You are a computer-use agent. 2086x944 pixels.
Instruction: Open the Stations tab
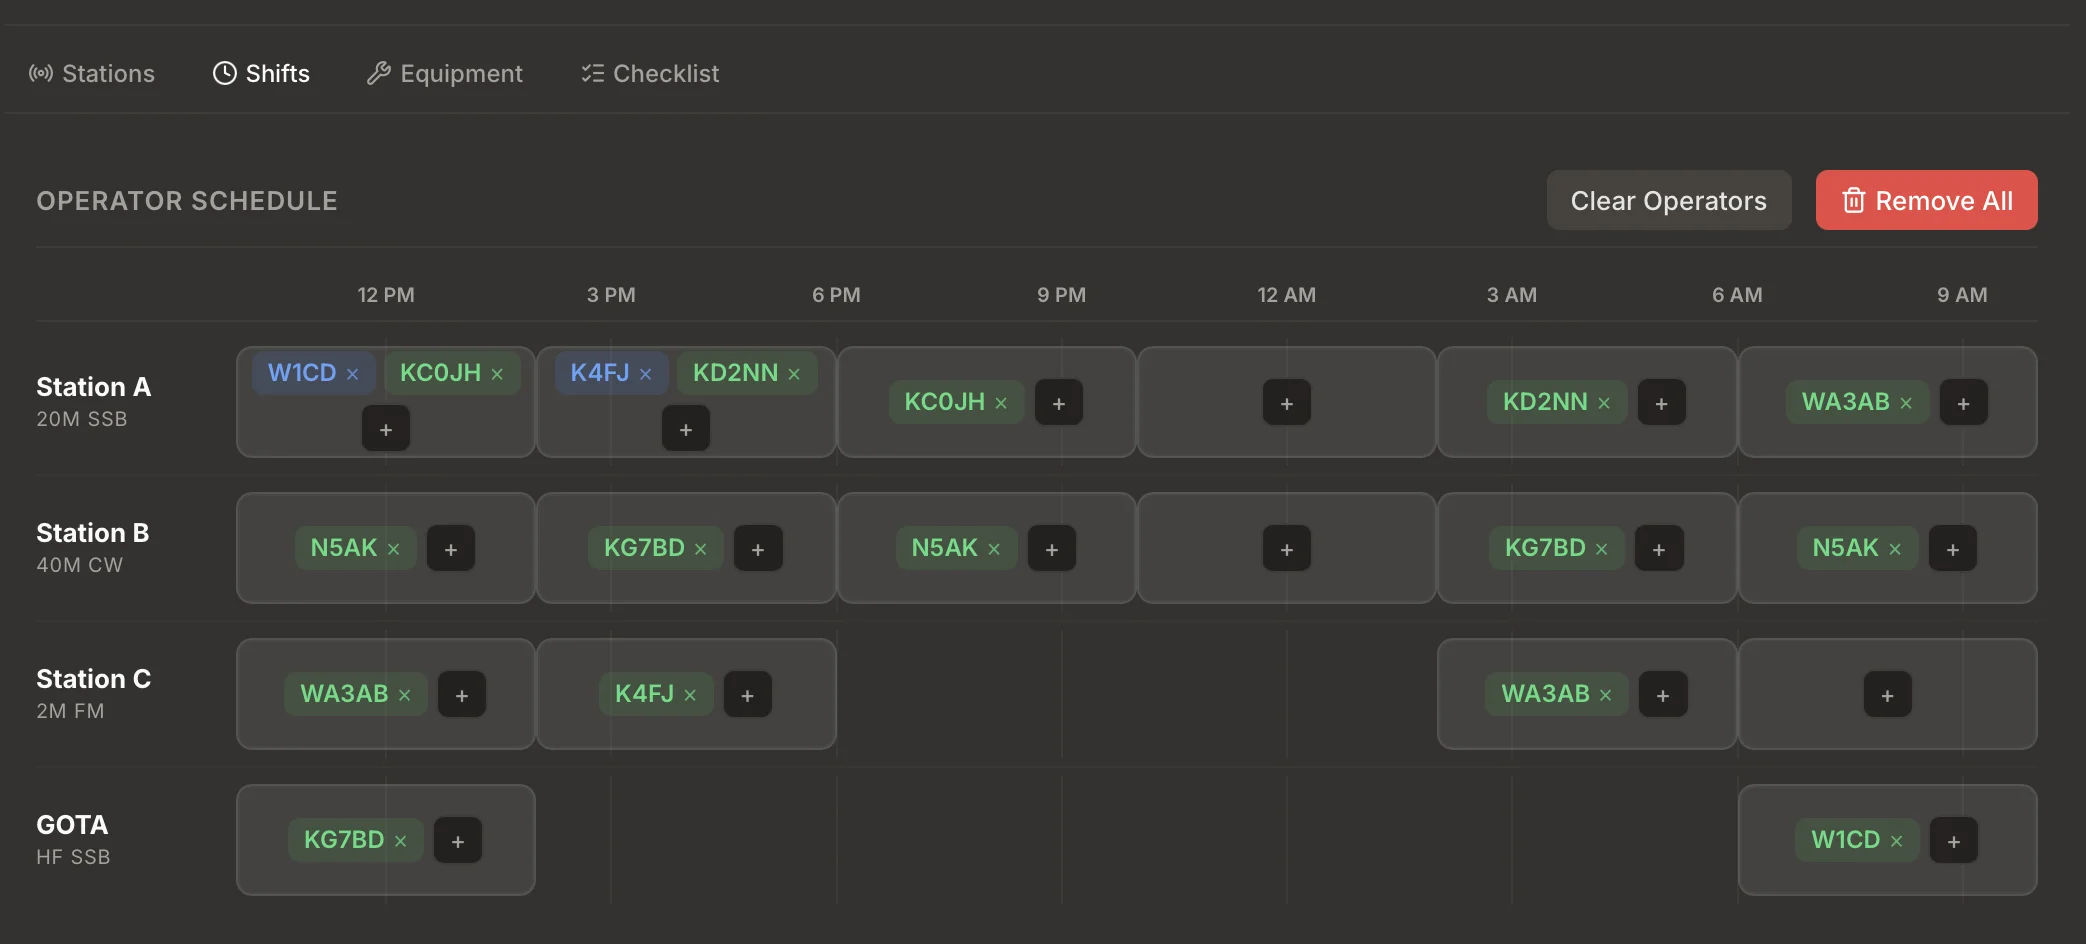click(92, 73)
